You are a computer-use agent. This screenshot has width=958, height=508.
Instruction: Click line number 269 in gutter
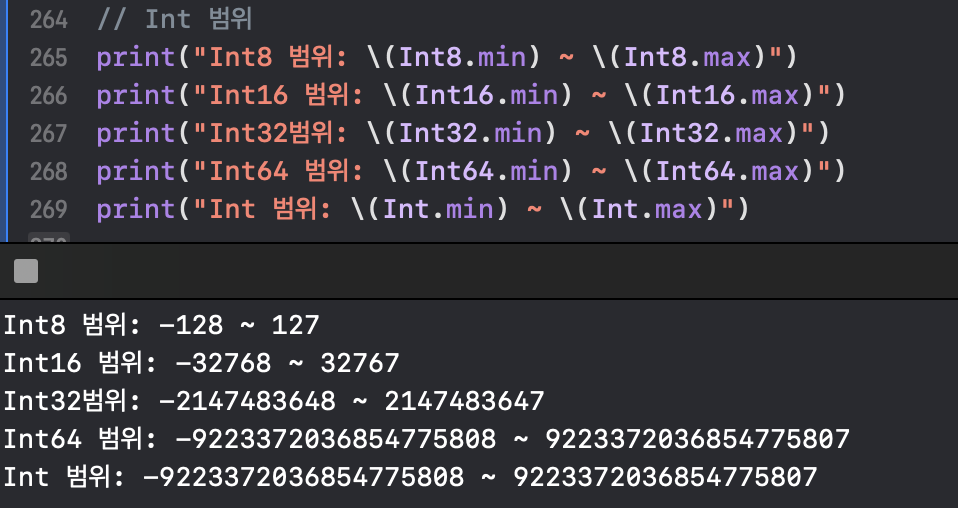[48, 209]
